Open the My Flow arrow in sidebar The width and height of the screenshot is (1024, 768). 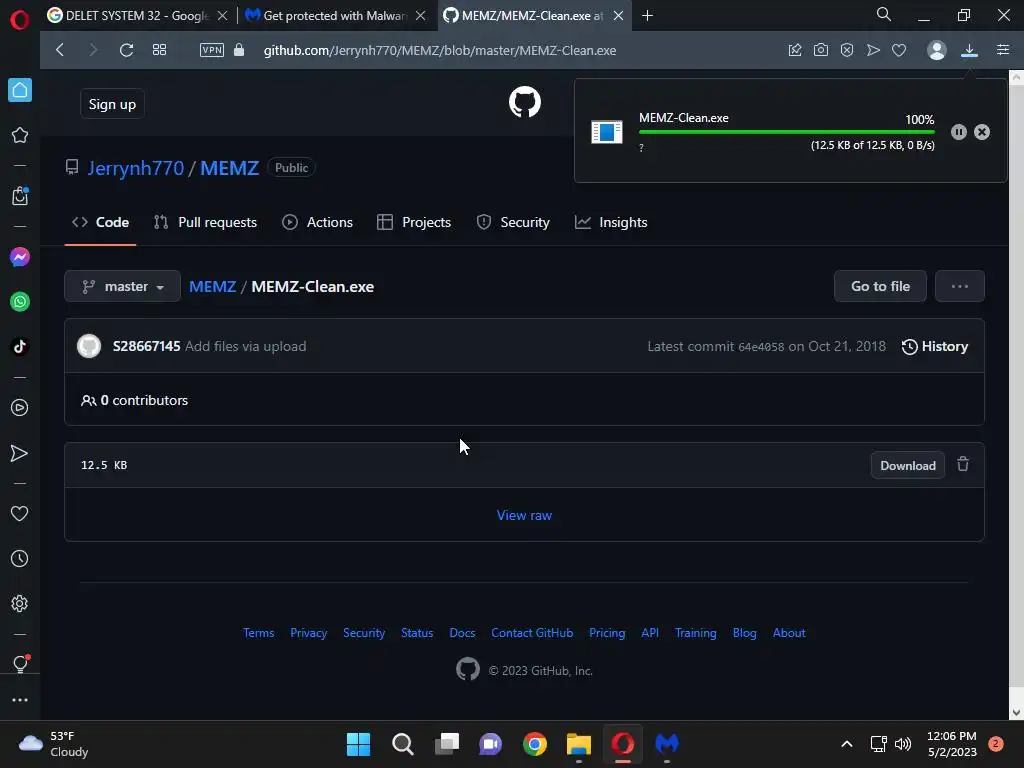click(x=20, y=453)
